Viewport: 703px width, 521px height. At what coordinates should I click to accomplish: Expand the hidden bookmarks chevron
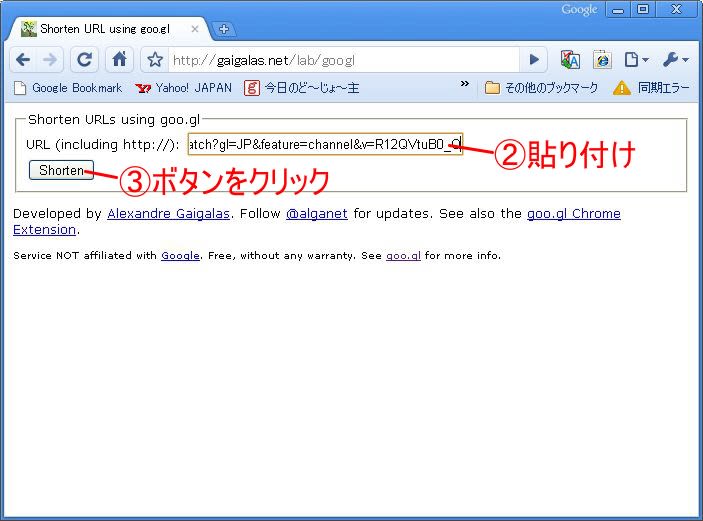point(464,87)
